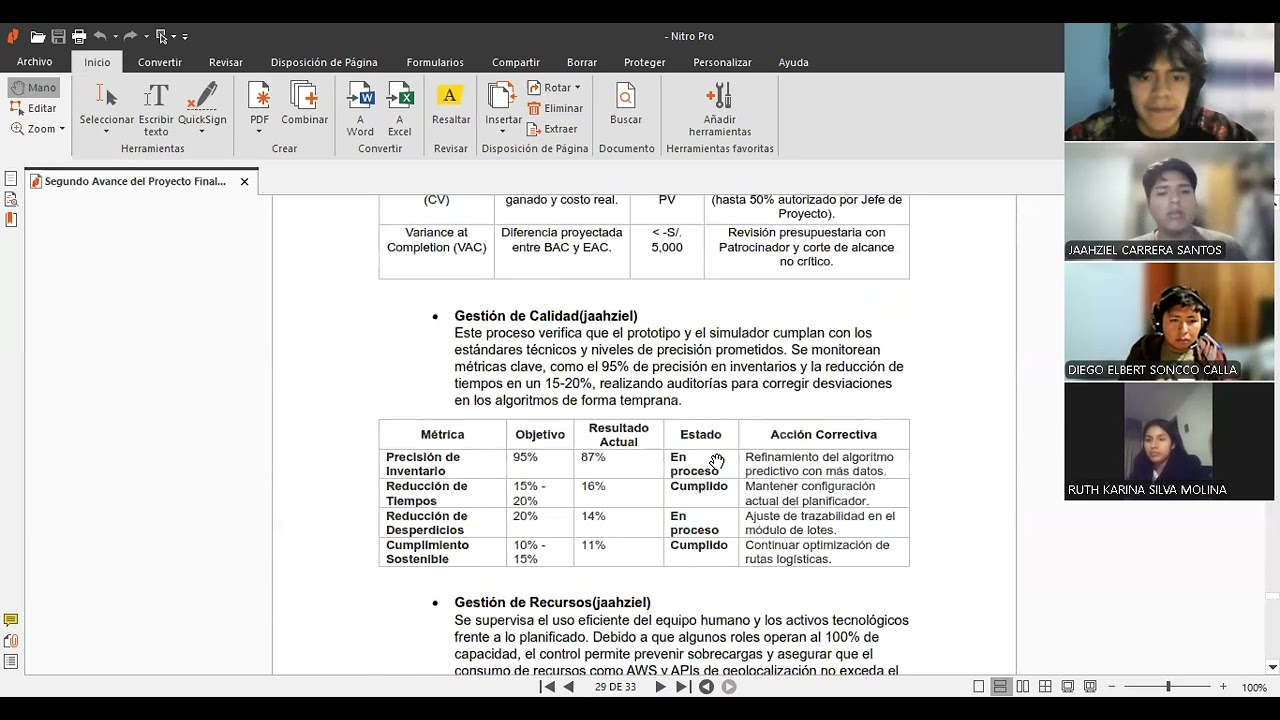This screenshot has width=1280, height=720.
Task: Toggle continuous page view
Action: coord(1001,687)
